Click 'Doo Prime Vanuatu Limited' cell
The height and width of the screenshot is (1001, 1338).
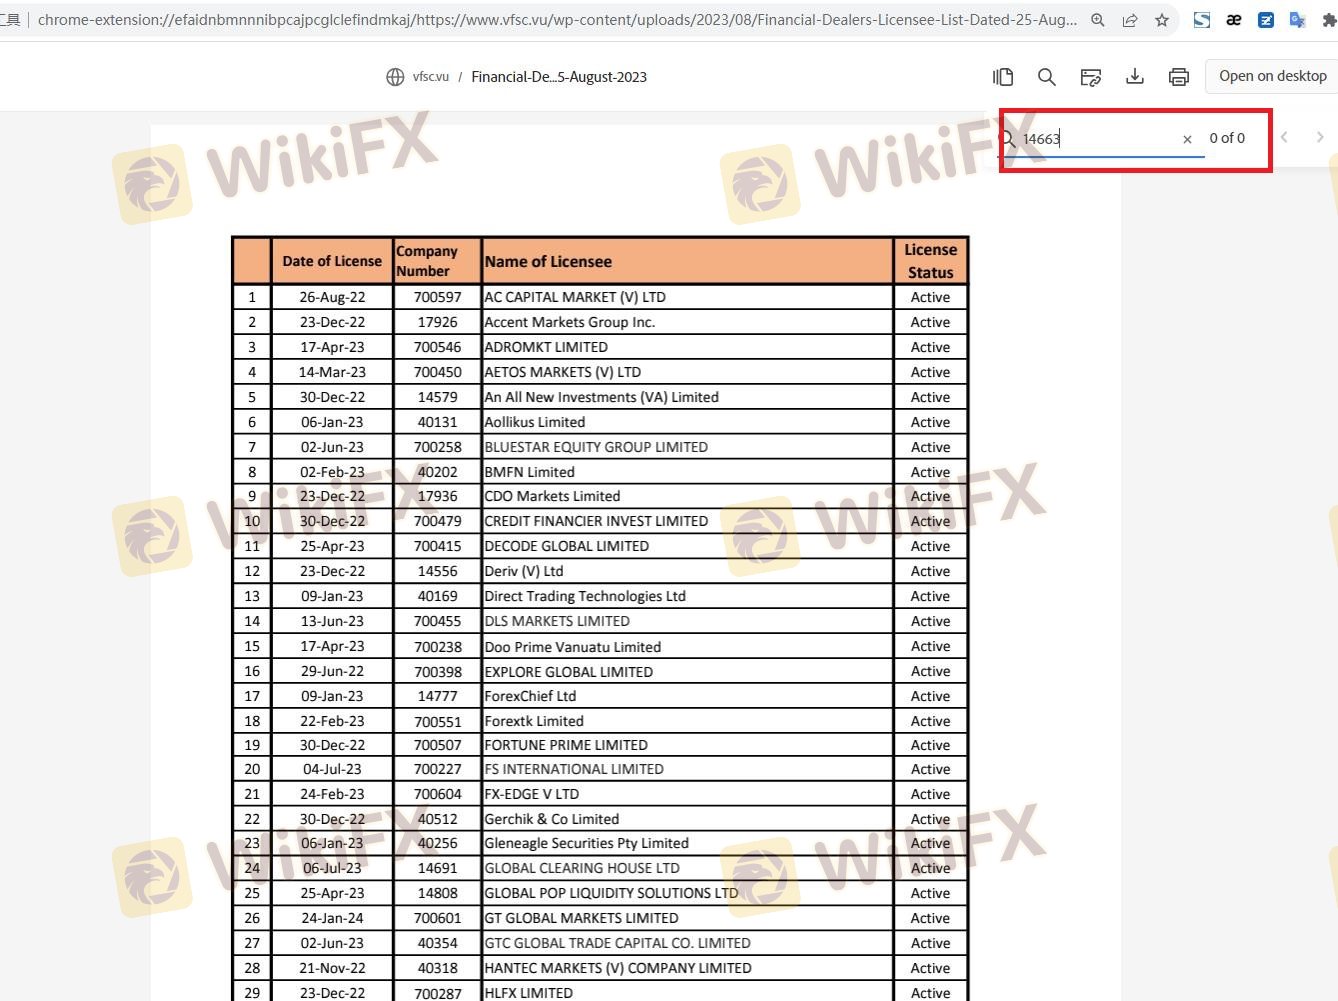click(x=687, y=647)
